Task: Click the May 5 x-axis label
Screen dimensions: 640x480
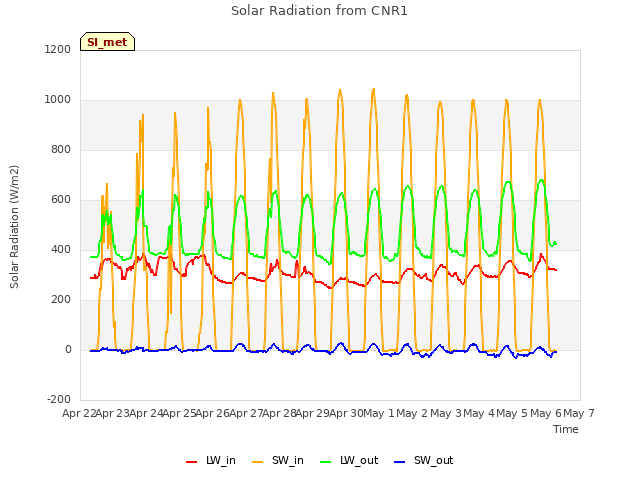Action: tap(512, 413)
